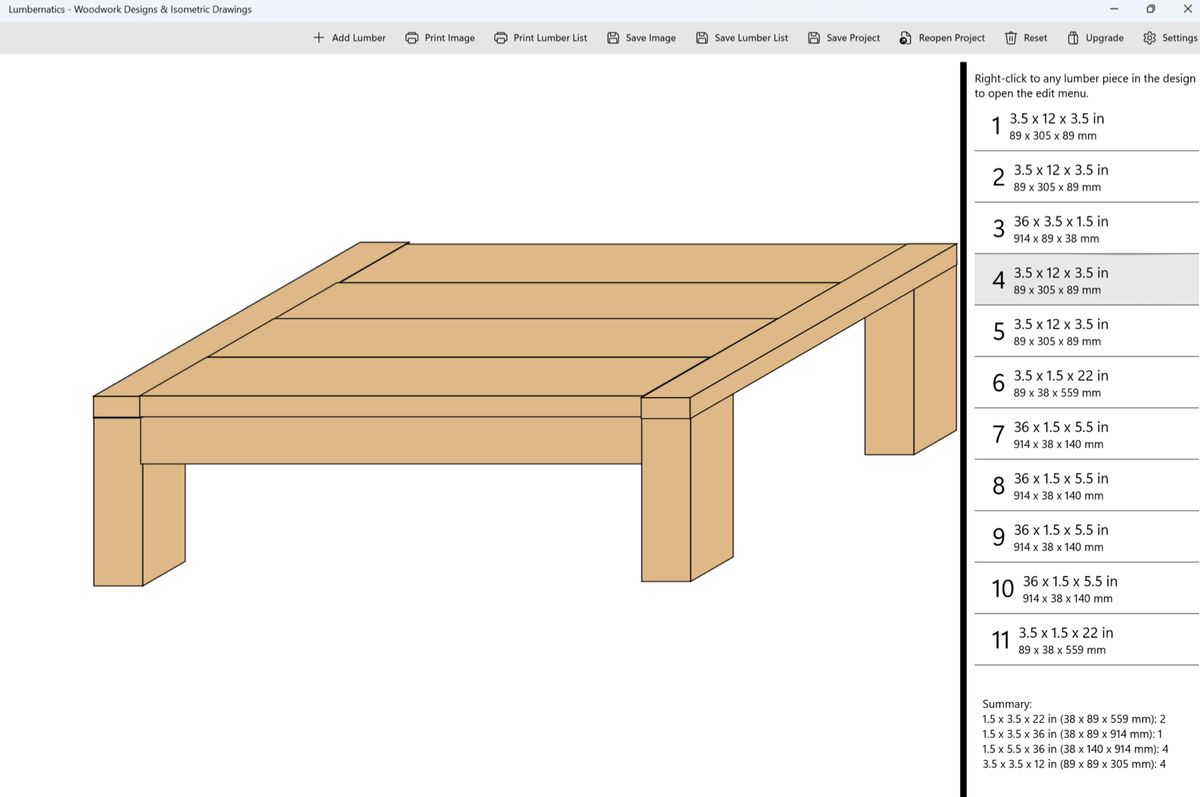Select lumber item 7 in list
Viewport: 1200px width, 797px height.
1086,434
